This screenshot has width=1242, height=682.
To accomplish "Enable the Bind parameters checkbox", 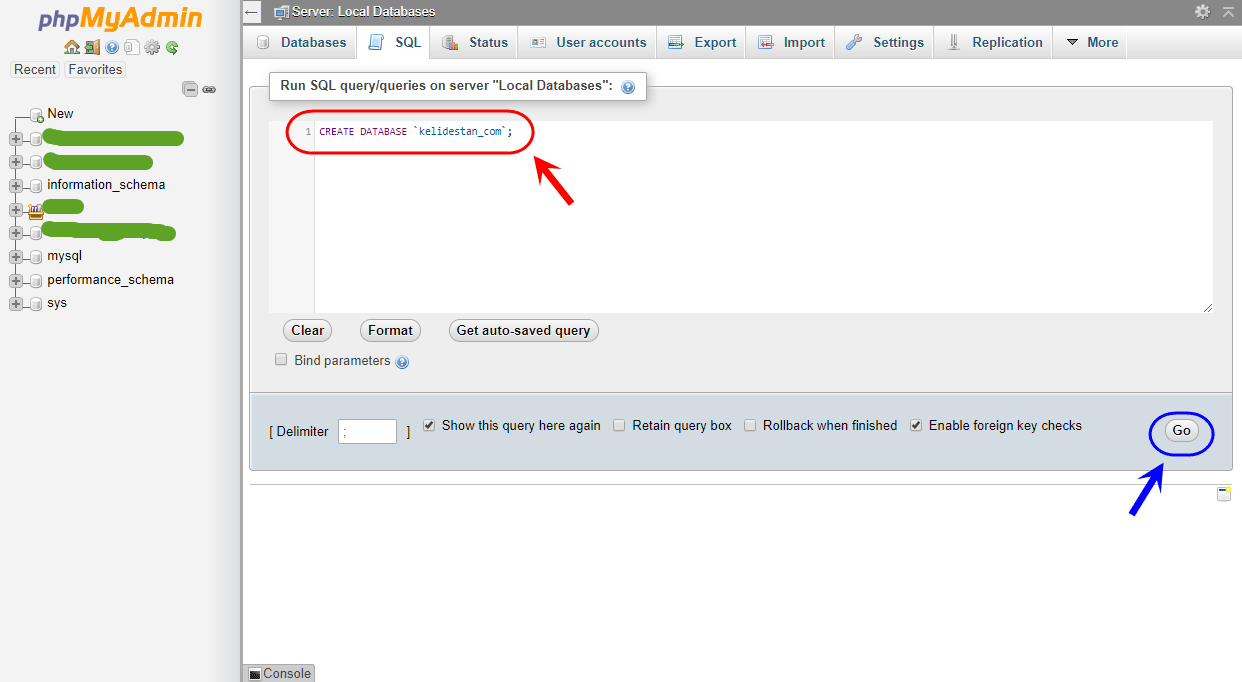I will click(281, 359).
